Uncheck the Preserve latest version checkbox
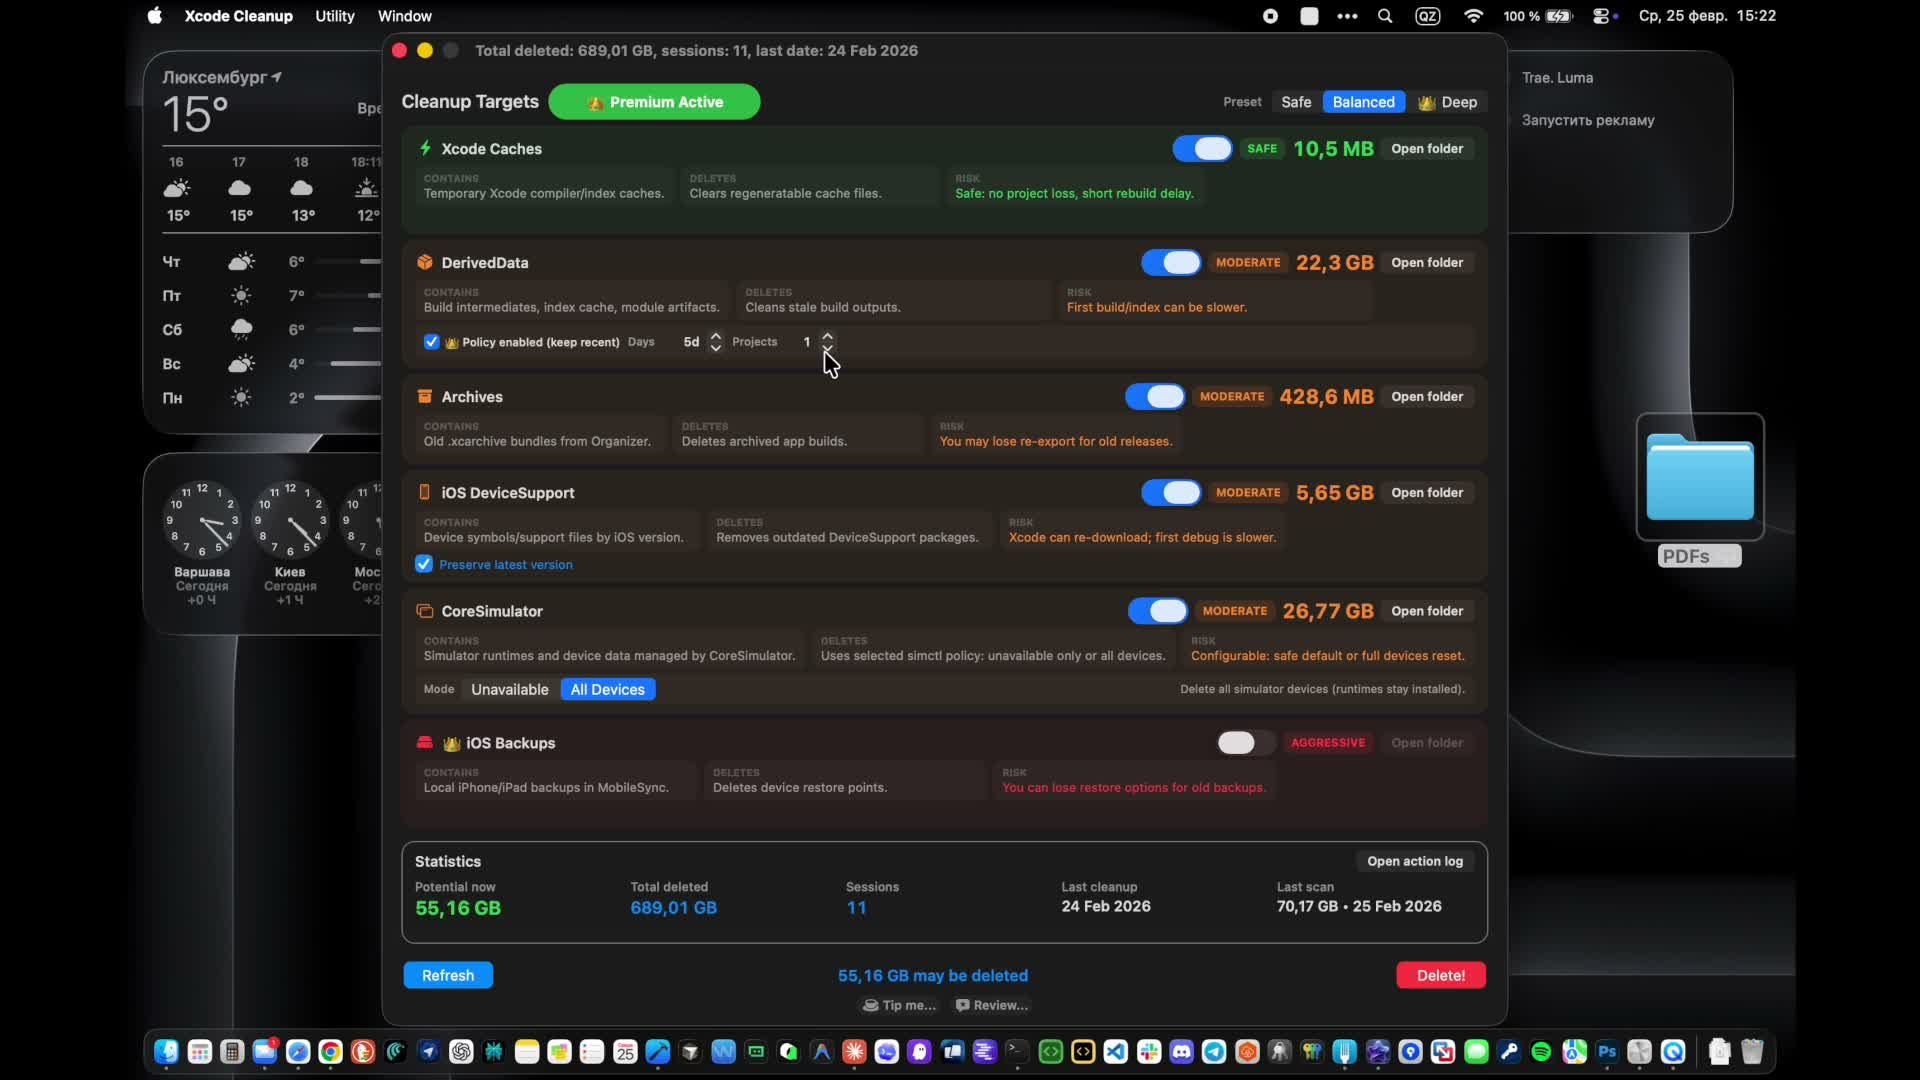The image size is (1920, 1080). click(x=424, y=564)
